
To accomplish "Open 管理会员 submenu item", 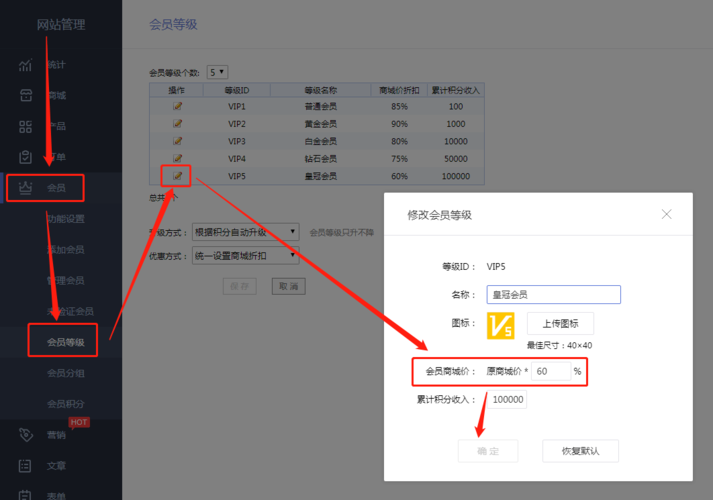I will [66, 280].
